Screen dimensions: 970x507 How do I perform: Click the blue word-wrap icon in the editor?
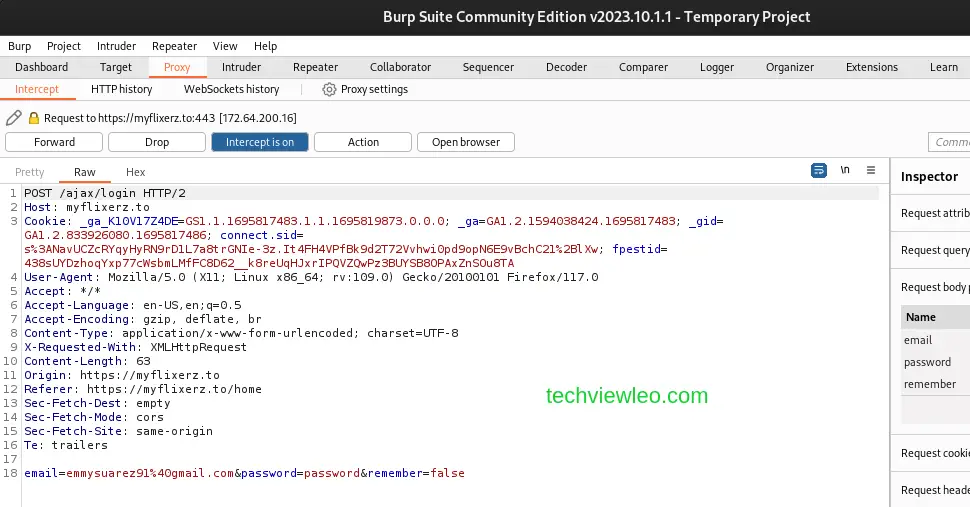point(819,170)
